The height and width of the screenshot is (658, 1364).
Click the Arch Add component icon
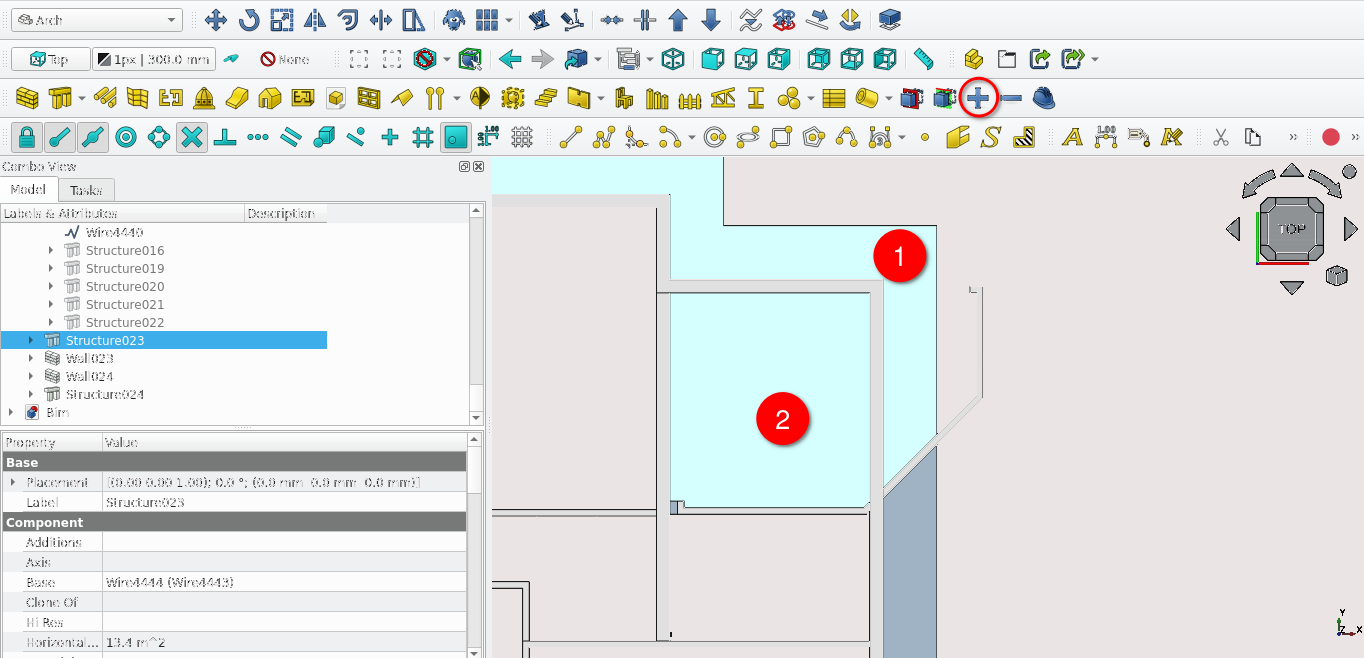click(978, 98)
